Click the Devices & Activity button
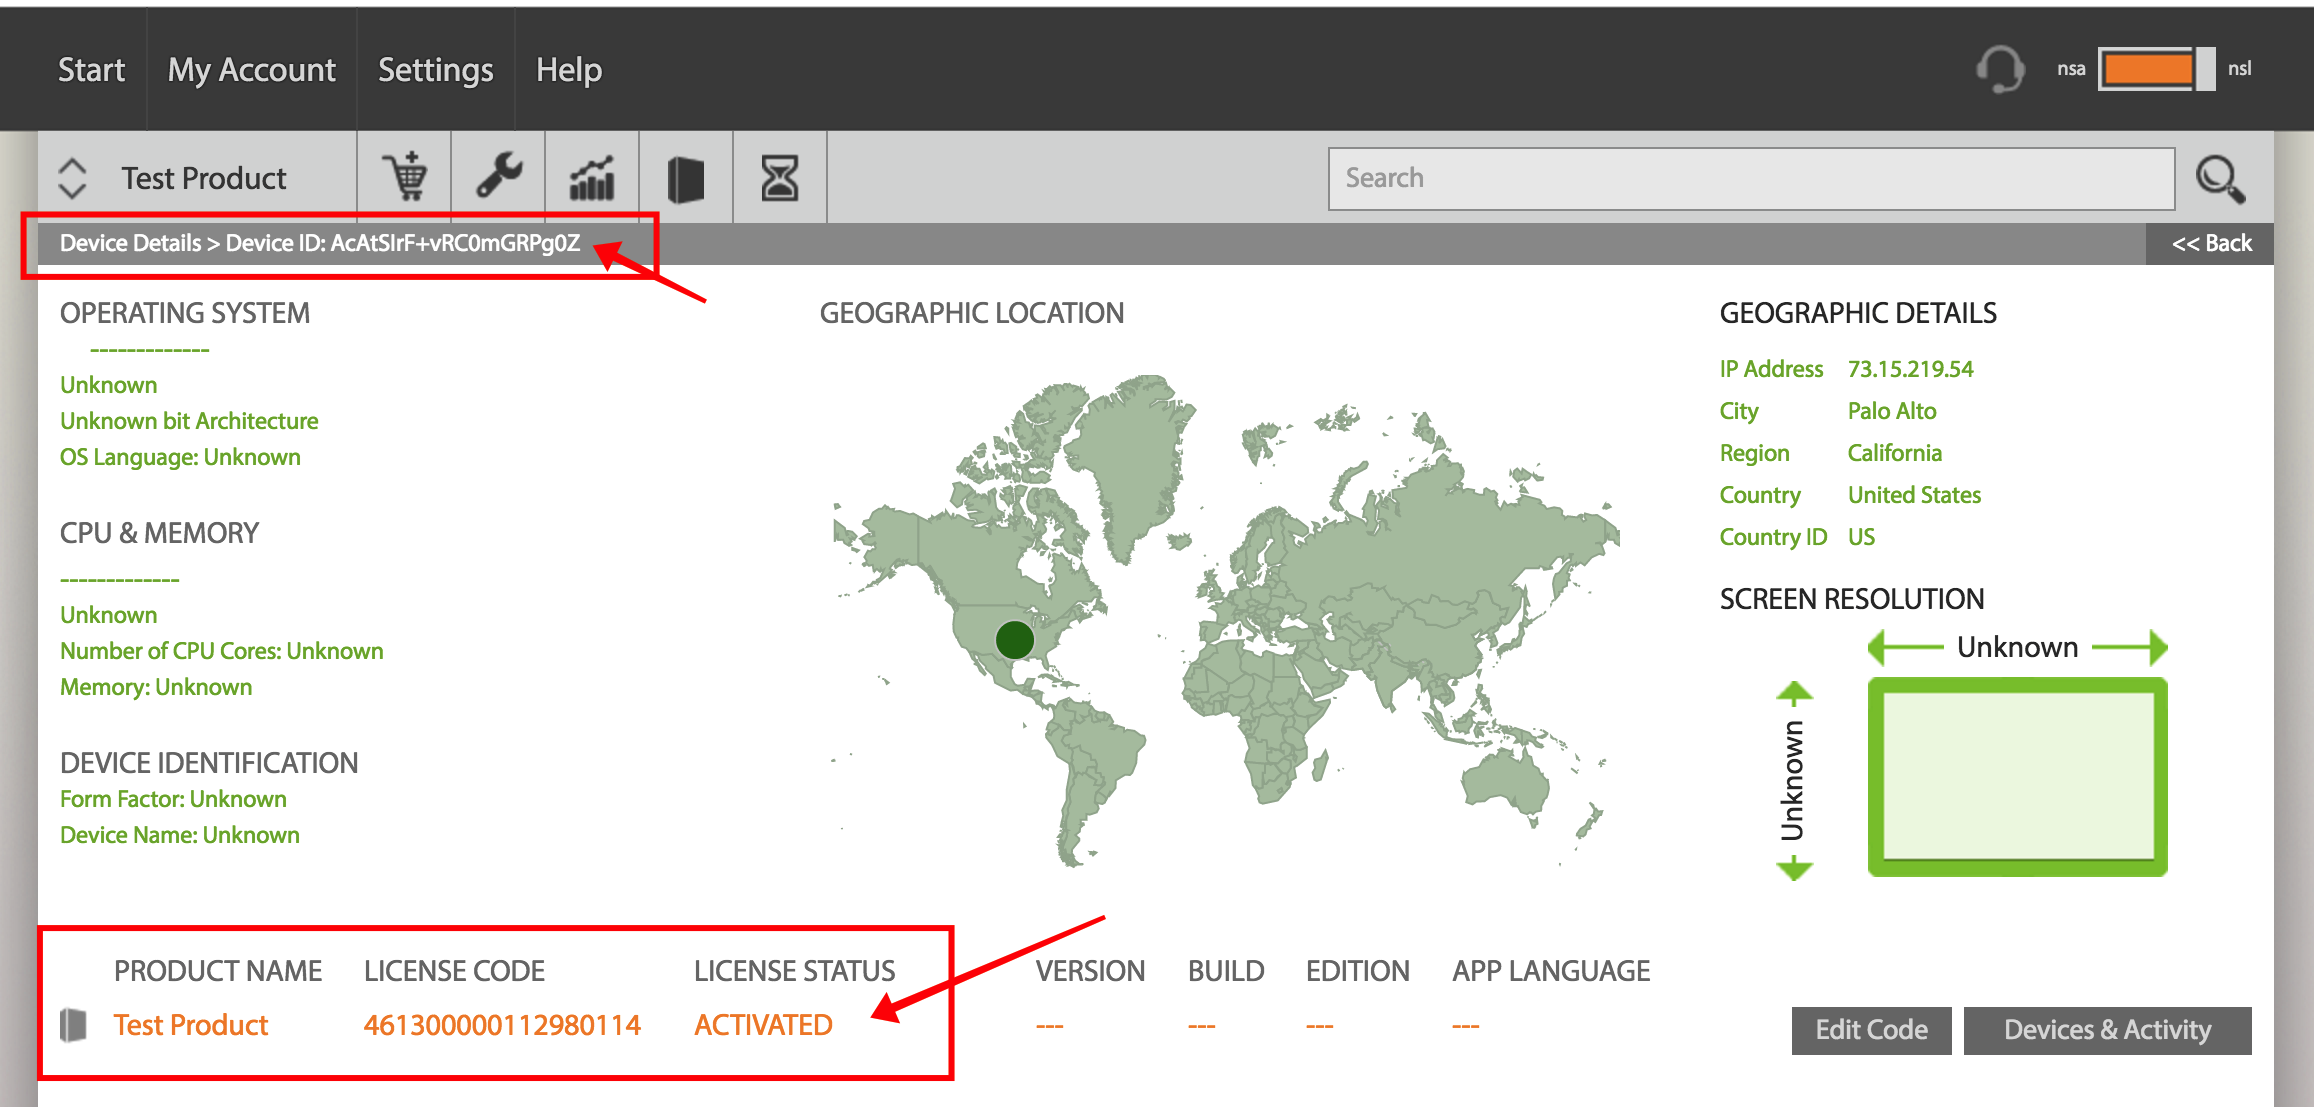The width and height of the screenshot is (2314, 1107). coord(2108,1030)
